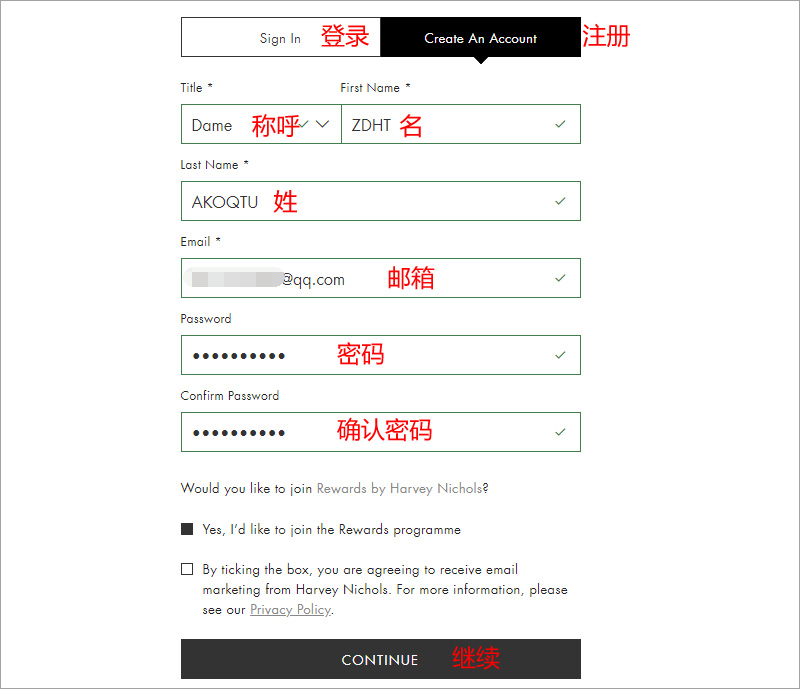Click the Last Name field with AKOQTU

pyautogui.click(x=381, y=201)
